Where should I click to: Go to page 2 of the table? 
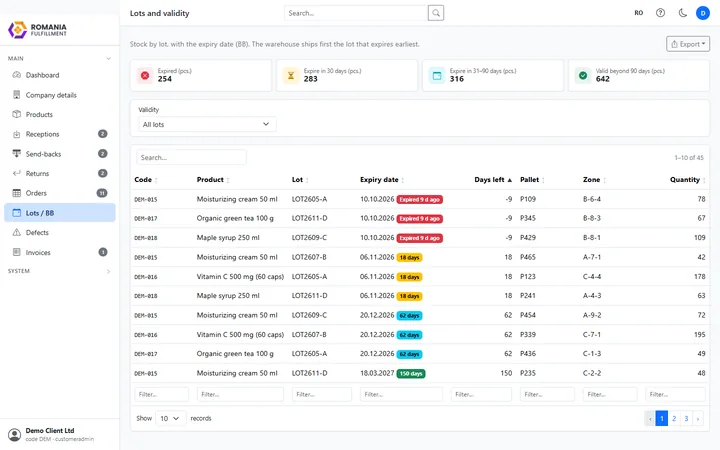point(674,418)
